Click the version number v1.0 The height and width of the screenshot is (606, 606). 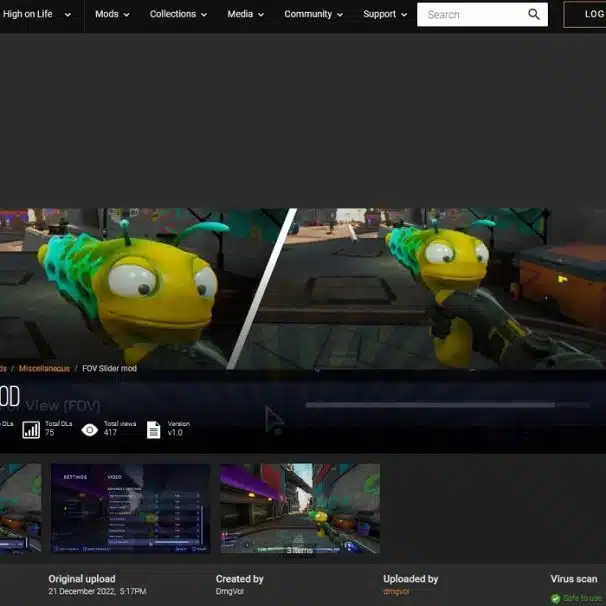coord(175,433)
